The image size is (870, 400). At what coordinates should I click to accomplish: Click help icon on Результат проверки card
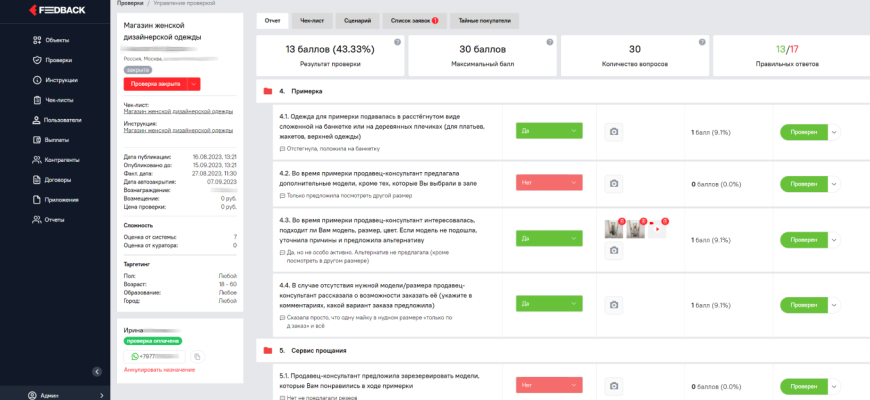397,42
